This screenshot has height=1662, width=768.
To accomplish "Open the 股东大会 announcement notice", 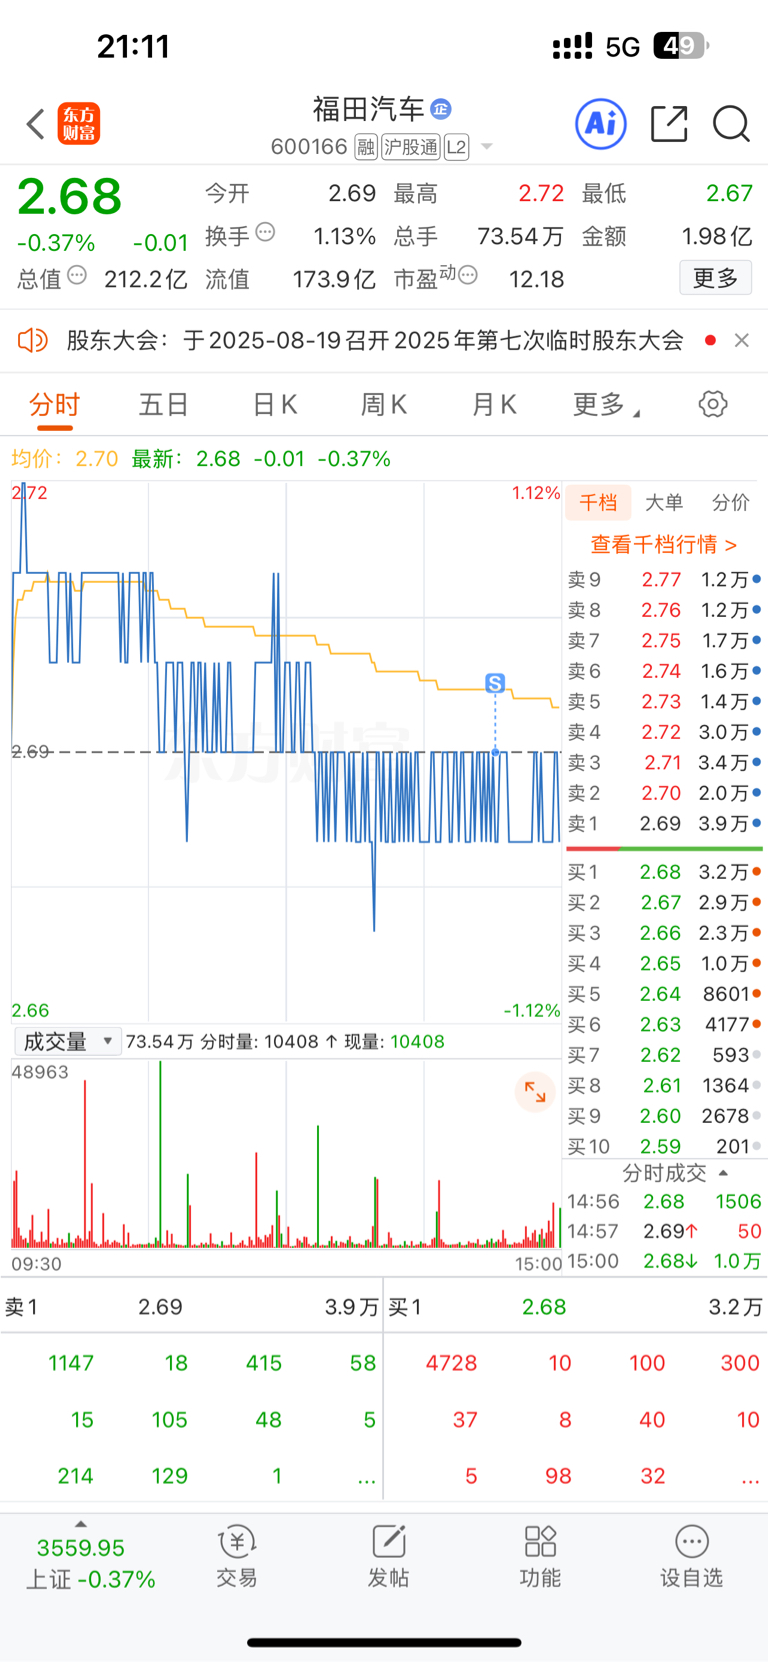I will click(x=375, y=340).
